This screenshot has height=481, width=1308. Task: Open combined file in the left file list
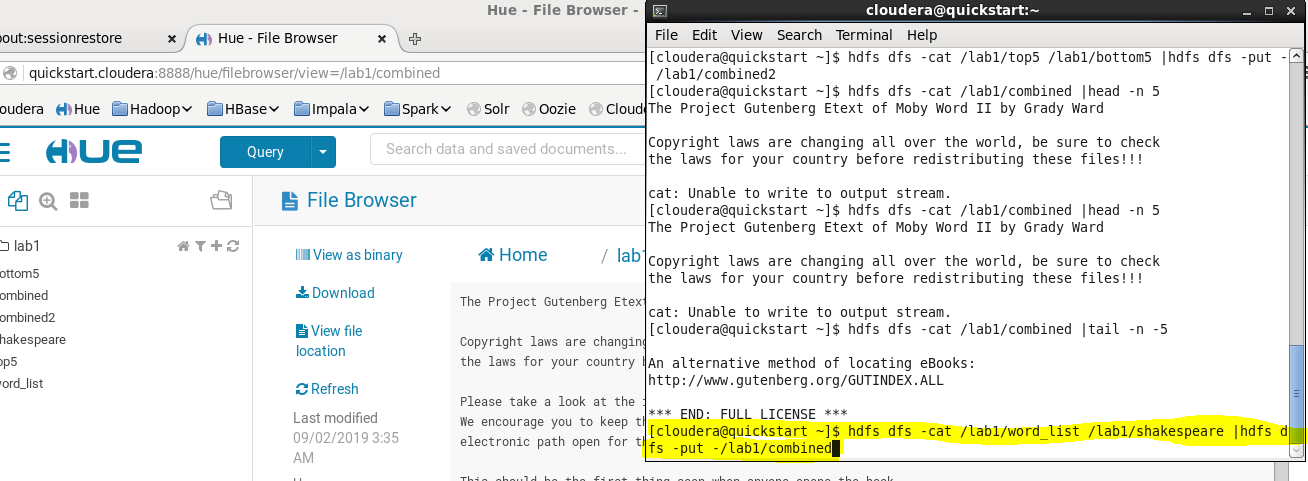(24, 295)
